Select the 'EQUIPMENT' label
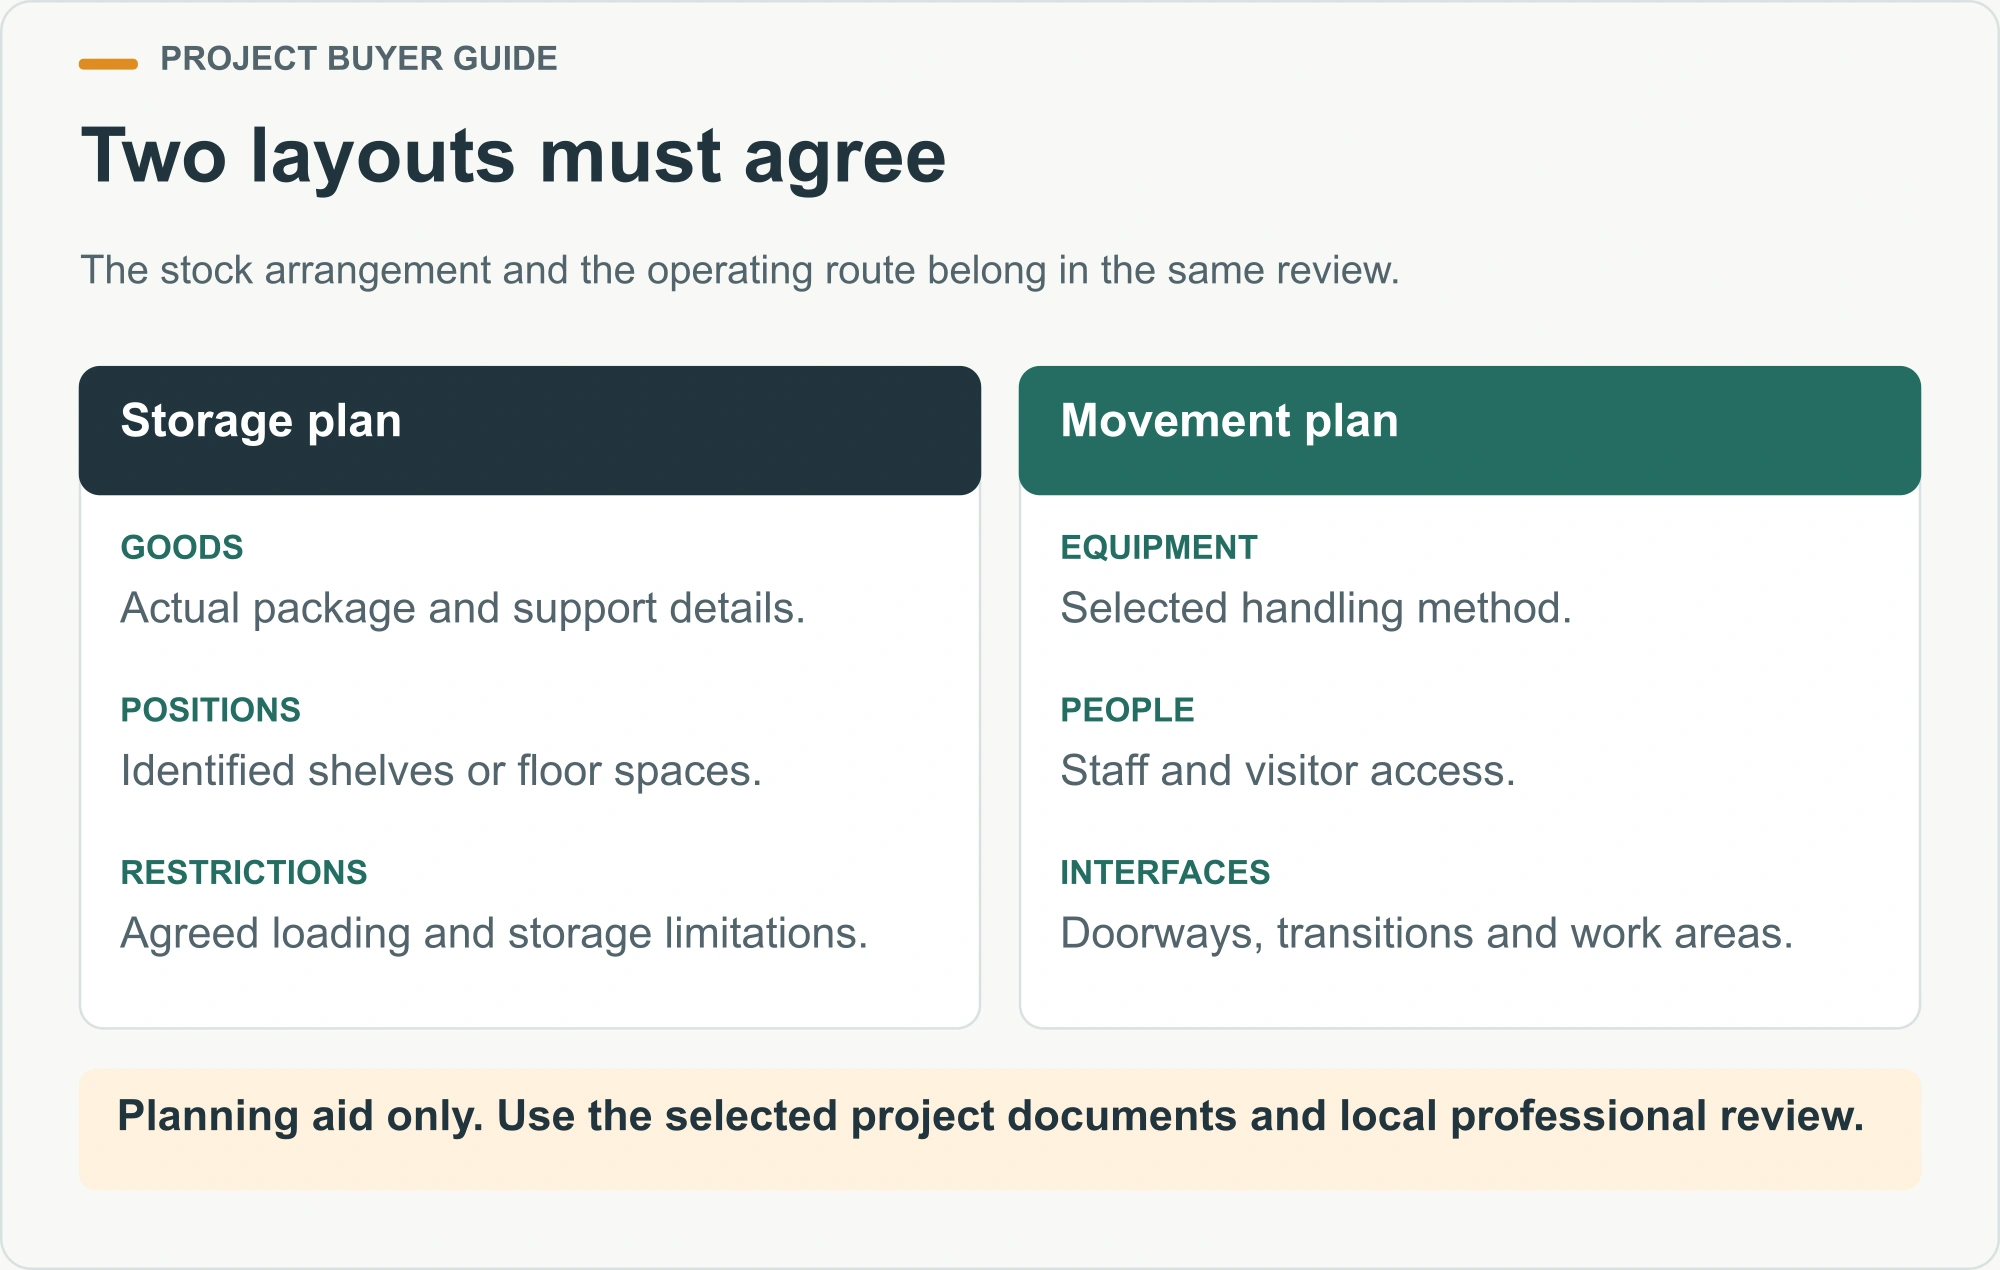 click(x=1159, y=548)
